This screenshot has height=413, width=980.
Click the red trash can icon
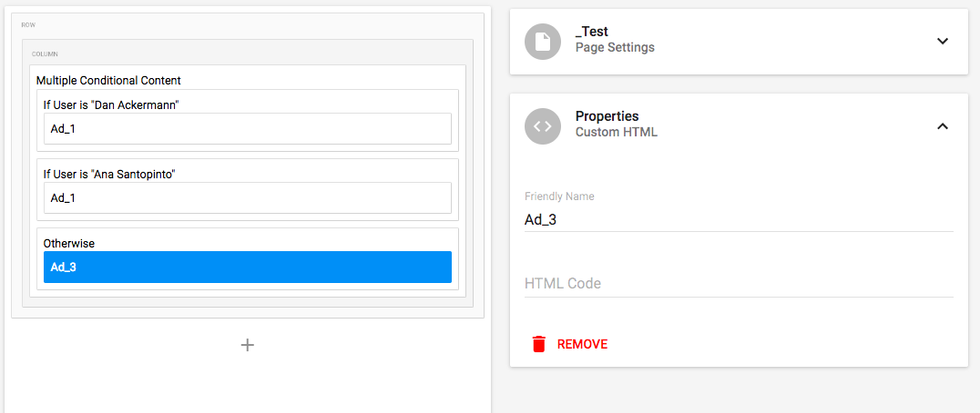coord(539,344)
